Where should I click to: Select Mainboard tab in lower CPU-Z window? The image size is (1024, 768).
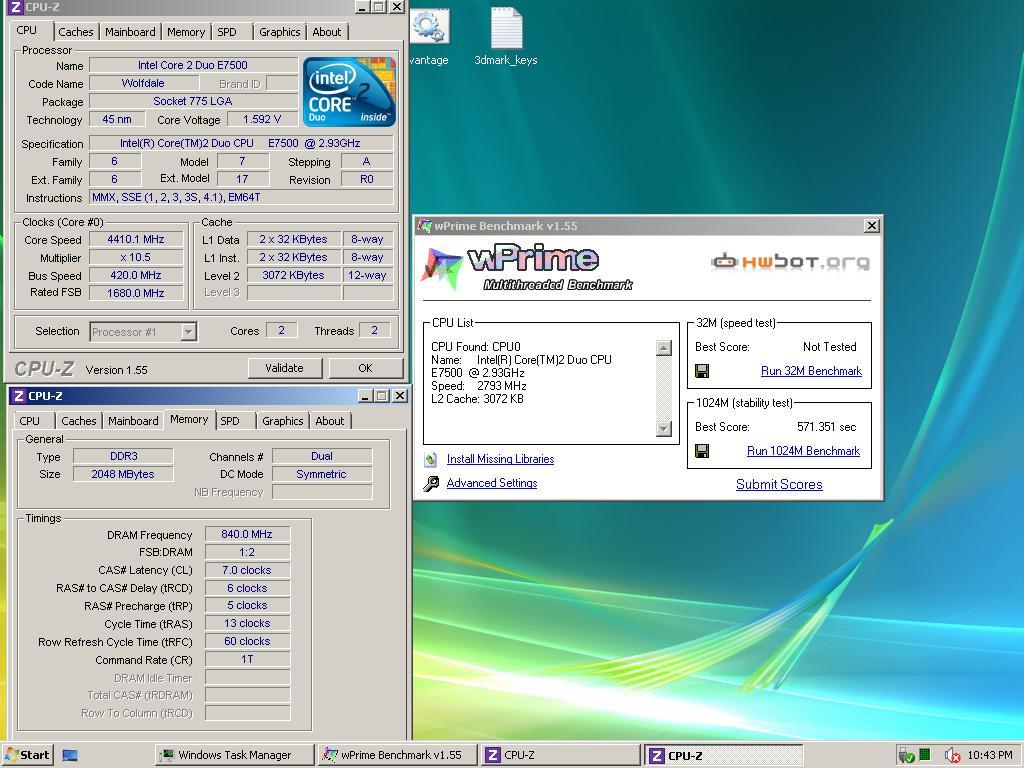(133, 421)
